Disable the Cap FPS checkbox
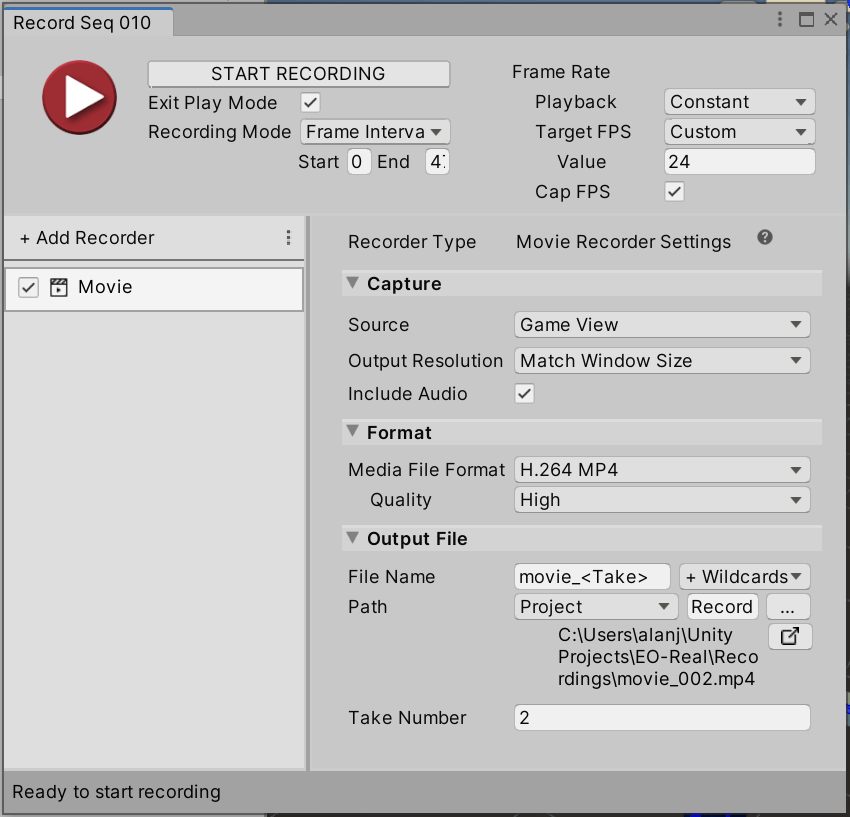The width and height of the screenshot is (850, 817). pyautogui.click(x=675, y=192)
